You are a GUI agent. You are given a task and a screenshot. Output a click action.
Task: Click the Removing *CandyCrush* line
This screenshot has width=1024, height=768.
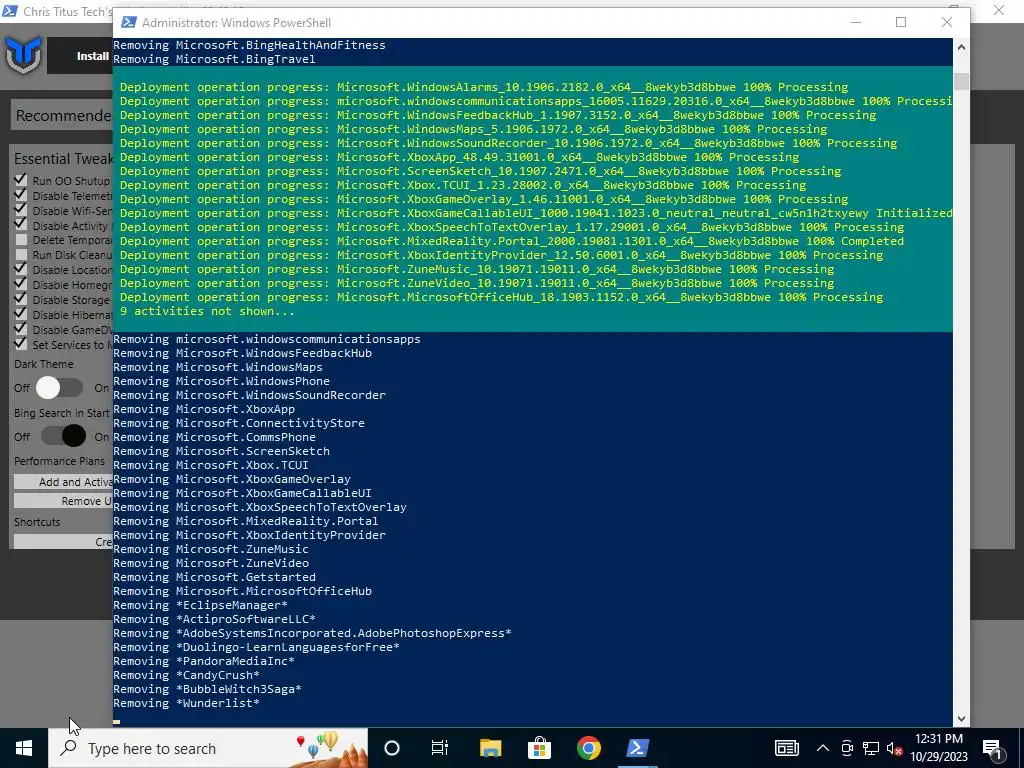click(x=187, y=675)
